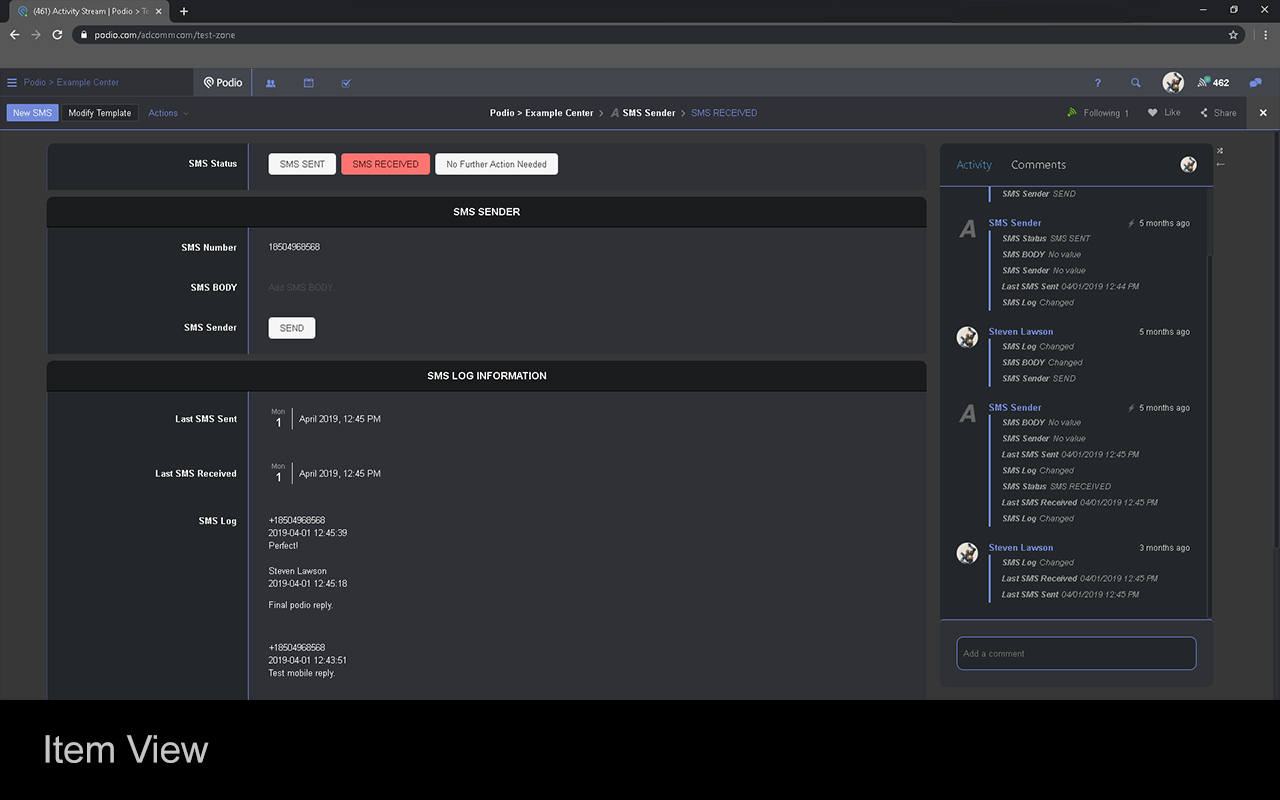Click the left arrow beside activity panel
This screenshot has height=800, width=1280.
tap(1220, 163)
